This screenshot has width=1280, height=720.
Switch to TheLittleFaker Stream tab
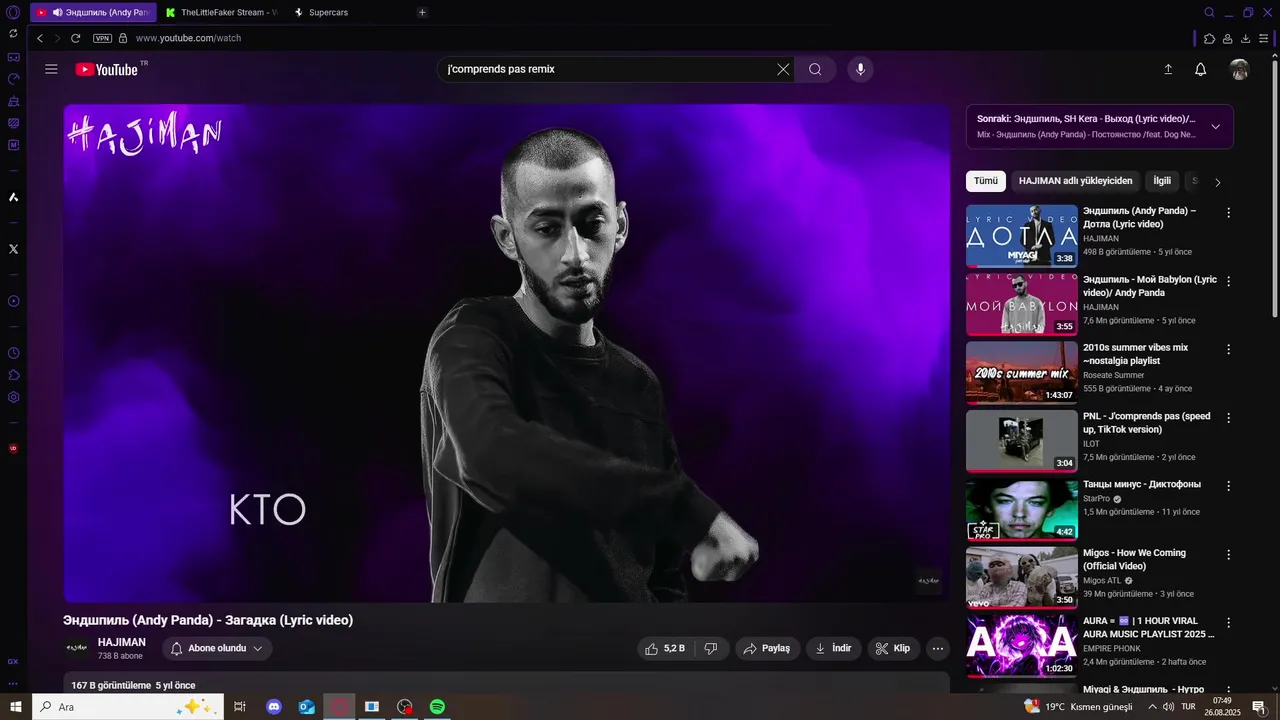[x=222, y=12]
